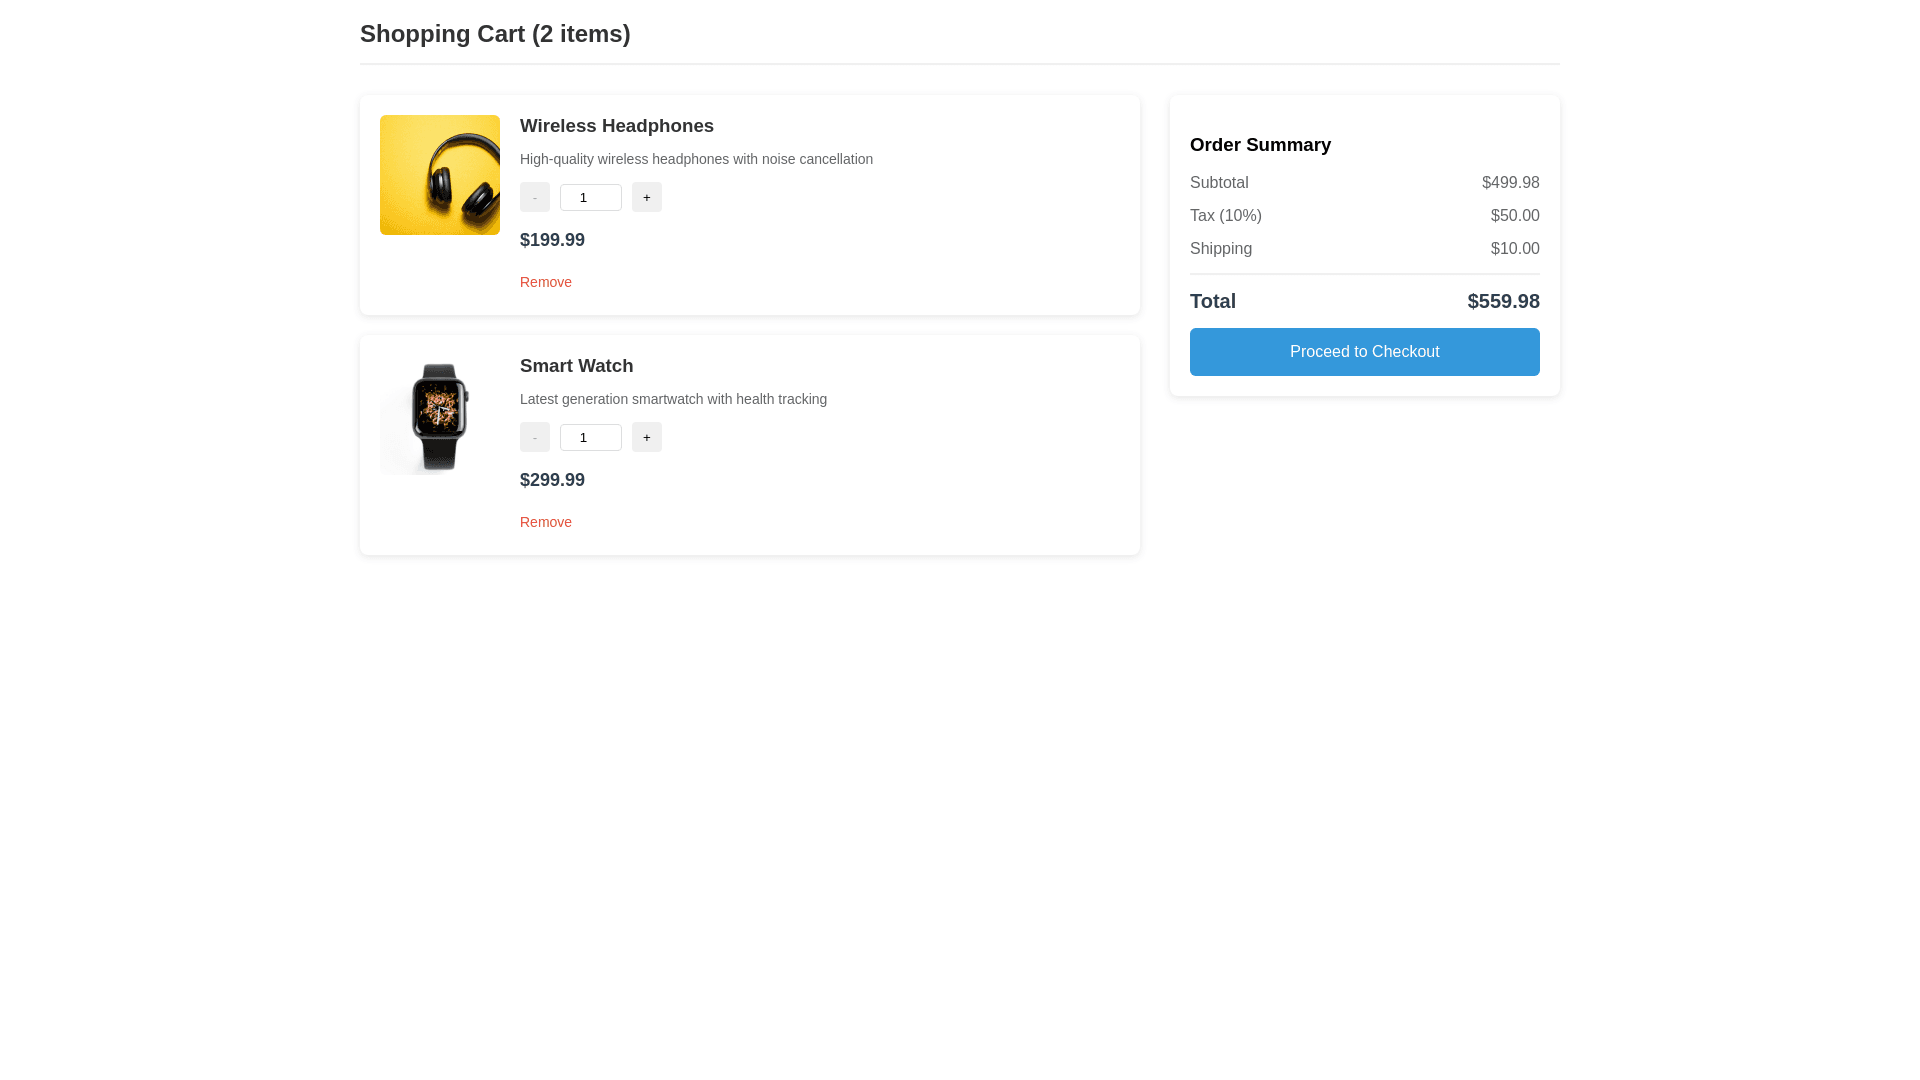
Task: Click the Smart Watch quantity field
Action: (x=590, y=437)
